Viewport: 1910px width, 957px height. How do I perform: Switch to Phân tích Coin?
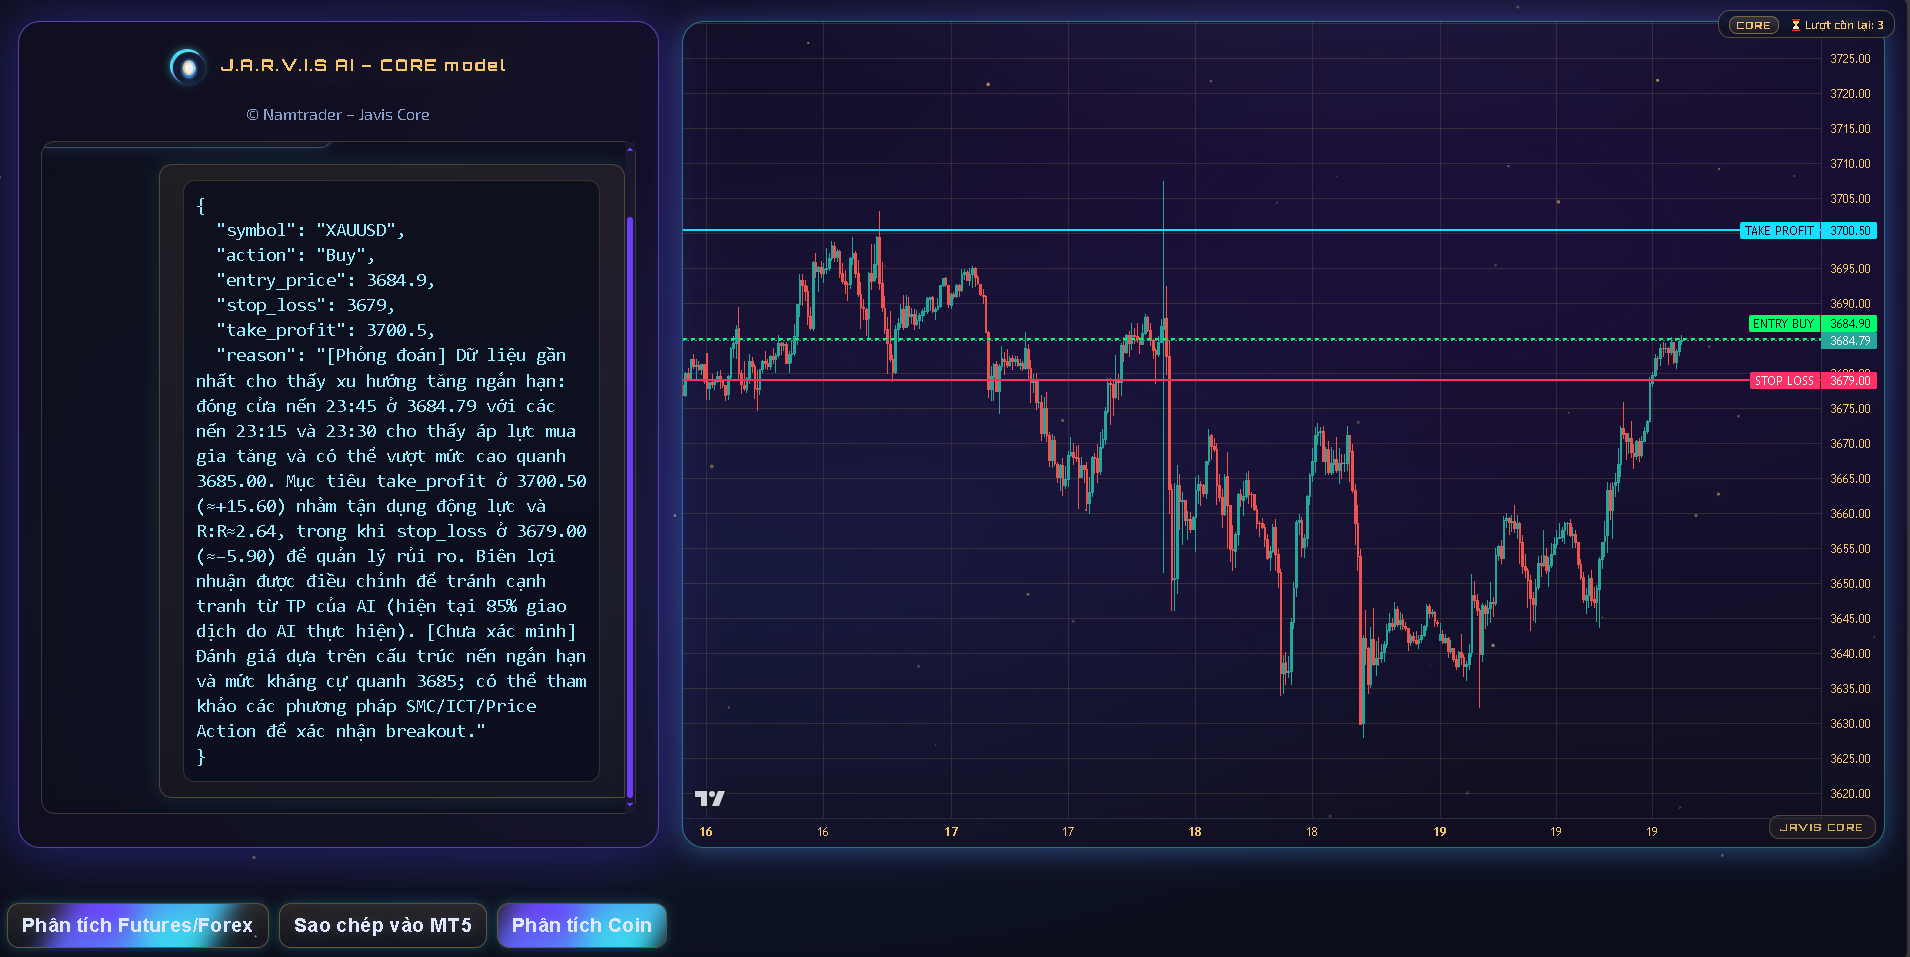pyautogui.click(x=581, y=925)
